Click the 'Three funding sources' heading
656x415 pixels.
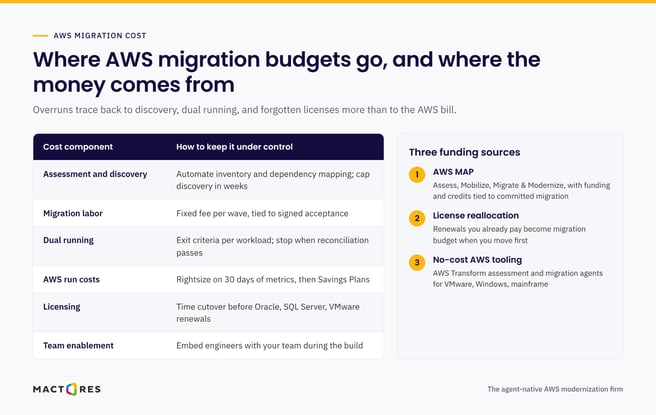(x=464, y=152)
